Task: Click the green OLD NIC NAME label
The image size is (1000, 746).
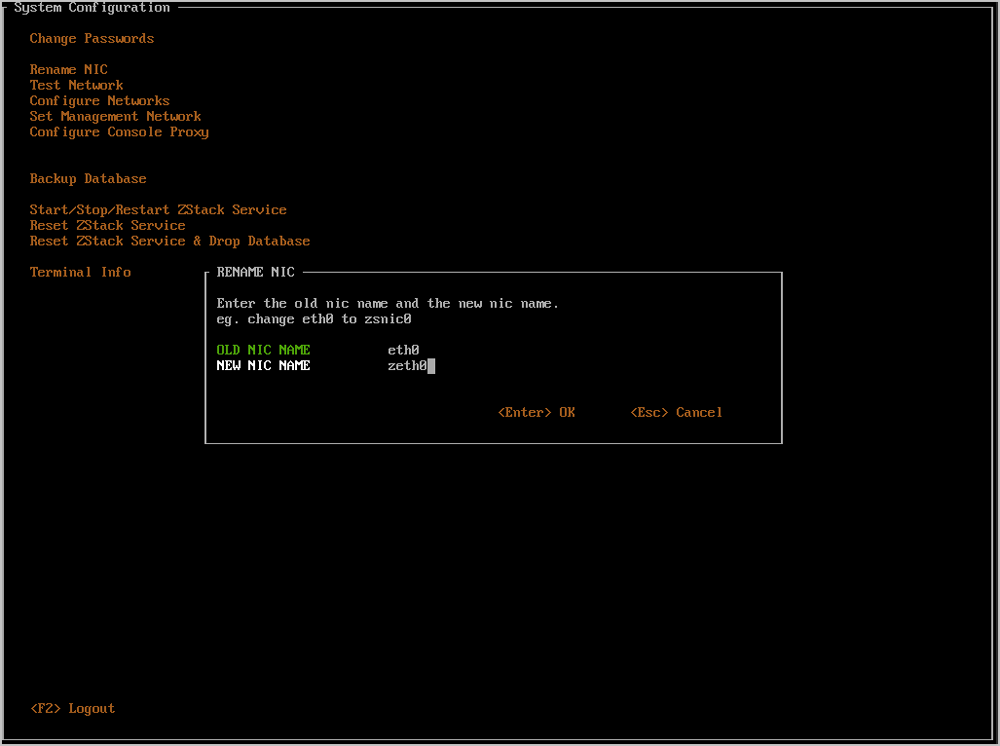Action: 263,350
